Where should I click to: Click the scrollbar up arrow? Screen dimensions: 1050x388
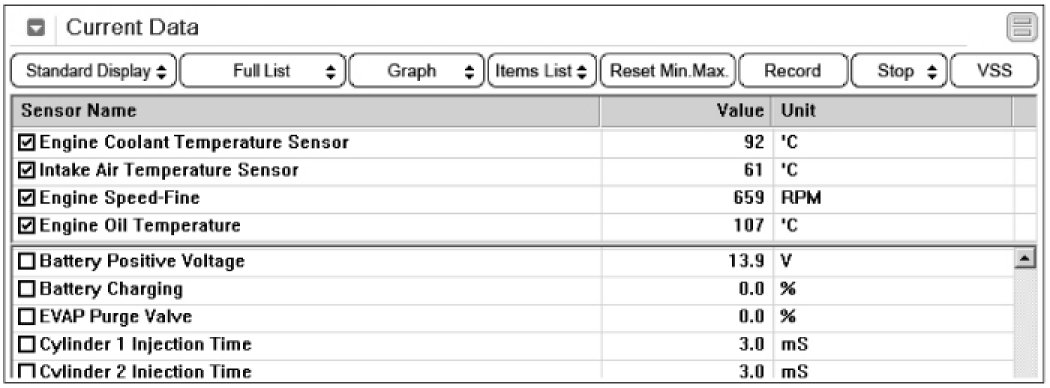1023,259
